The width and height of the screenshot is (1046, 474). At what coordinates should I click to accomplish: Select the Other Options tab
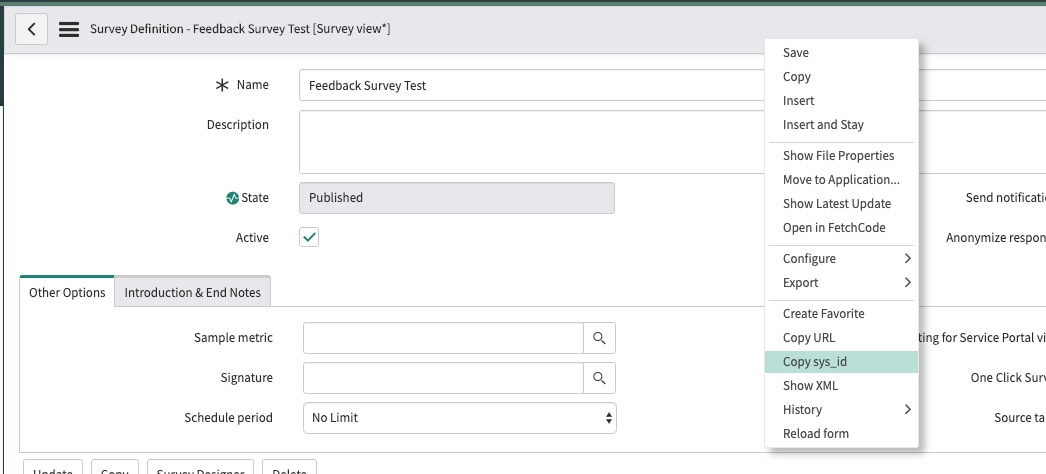[x=67, y=292]
